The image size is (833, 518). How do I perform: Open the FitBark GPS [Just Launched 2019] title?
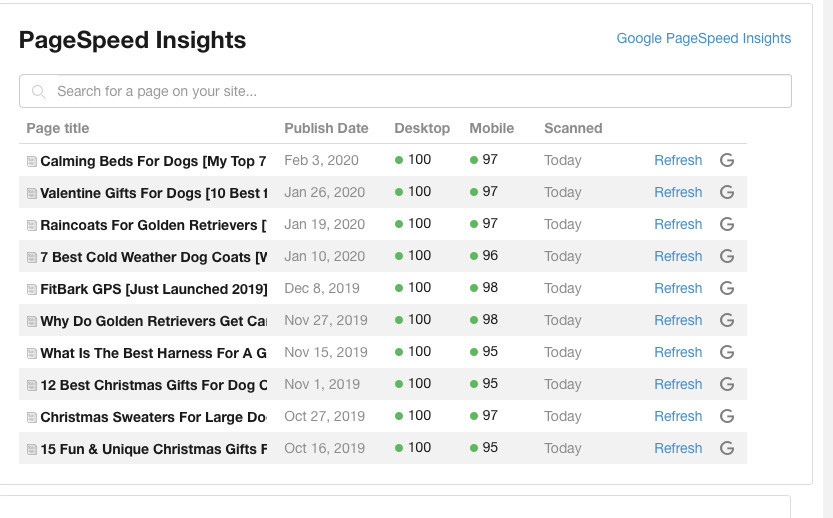154,289
